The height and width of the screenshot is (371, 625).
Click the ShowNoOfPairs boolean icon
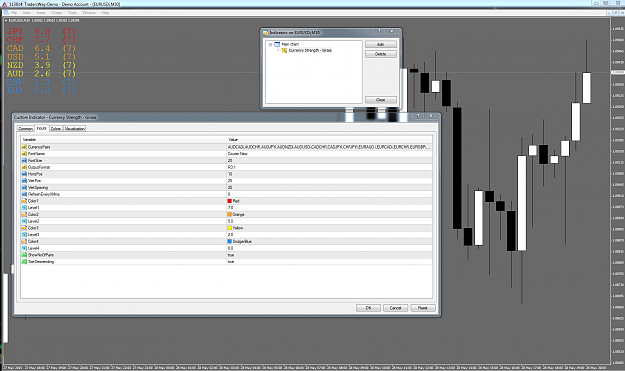point(24,255)
